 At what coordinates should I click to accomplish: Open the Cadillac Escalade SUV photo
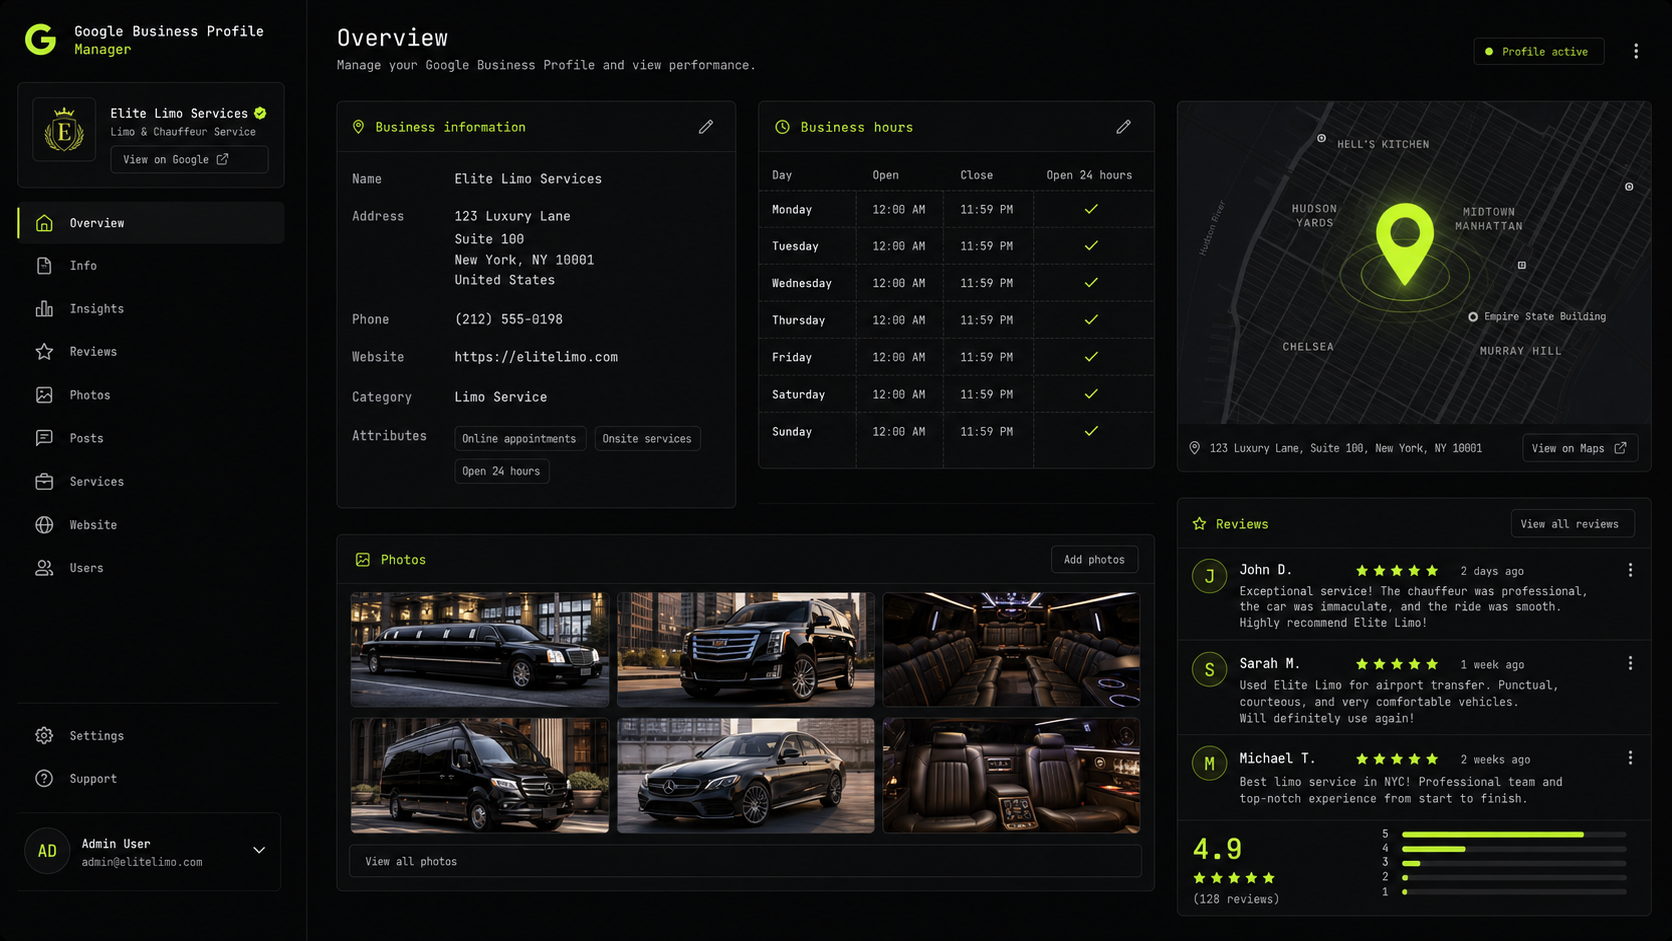(x=746, y=650)
